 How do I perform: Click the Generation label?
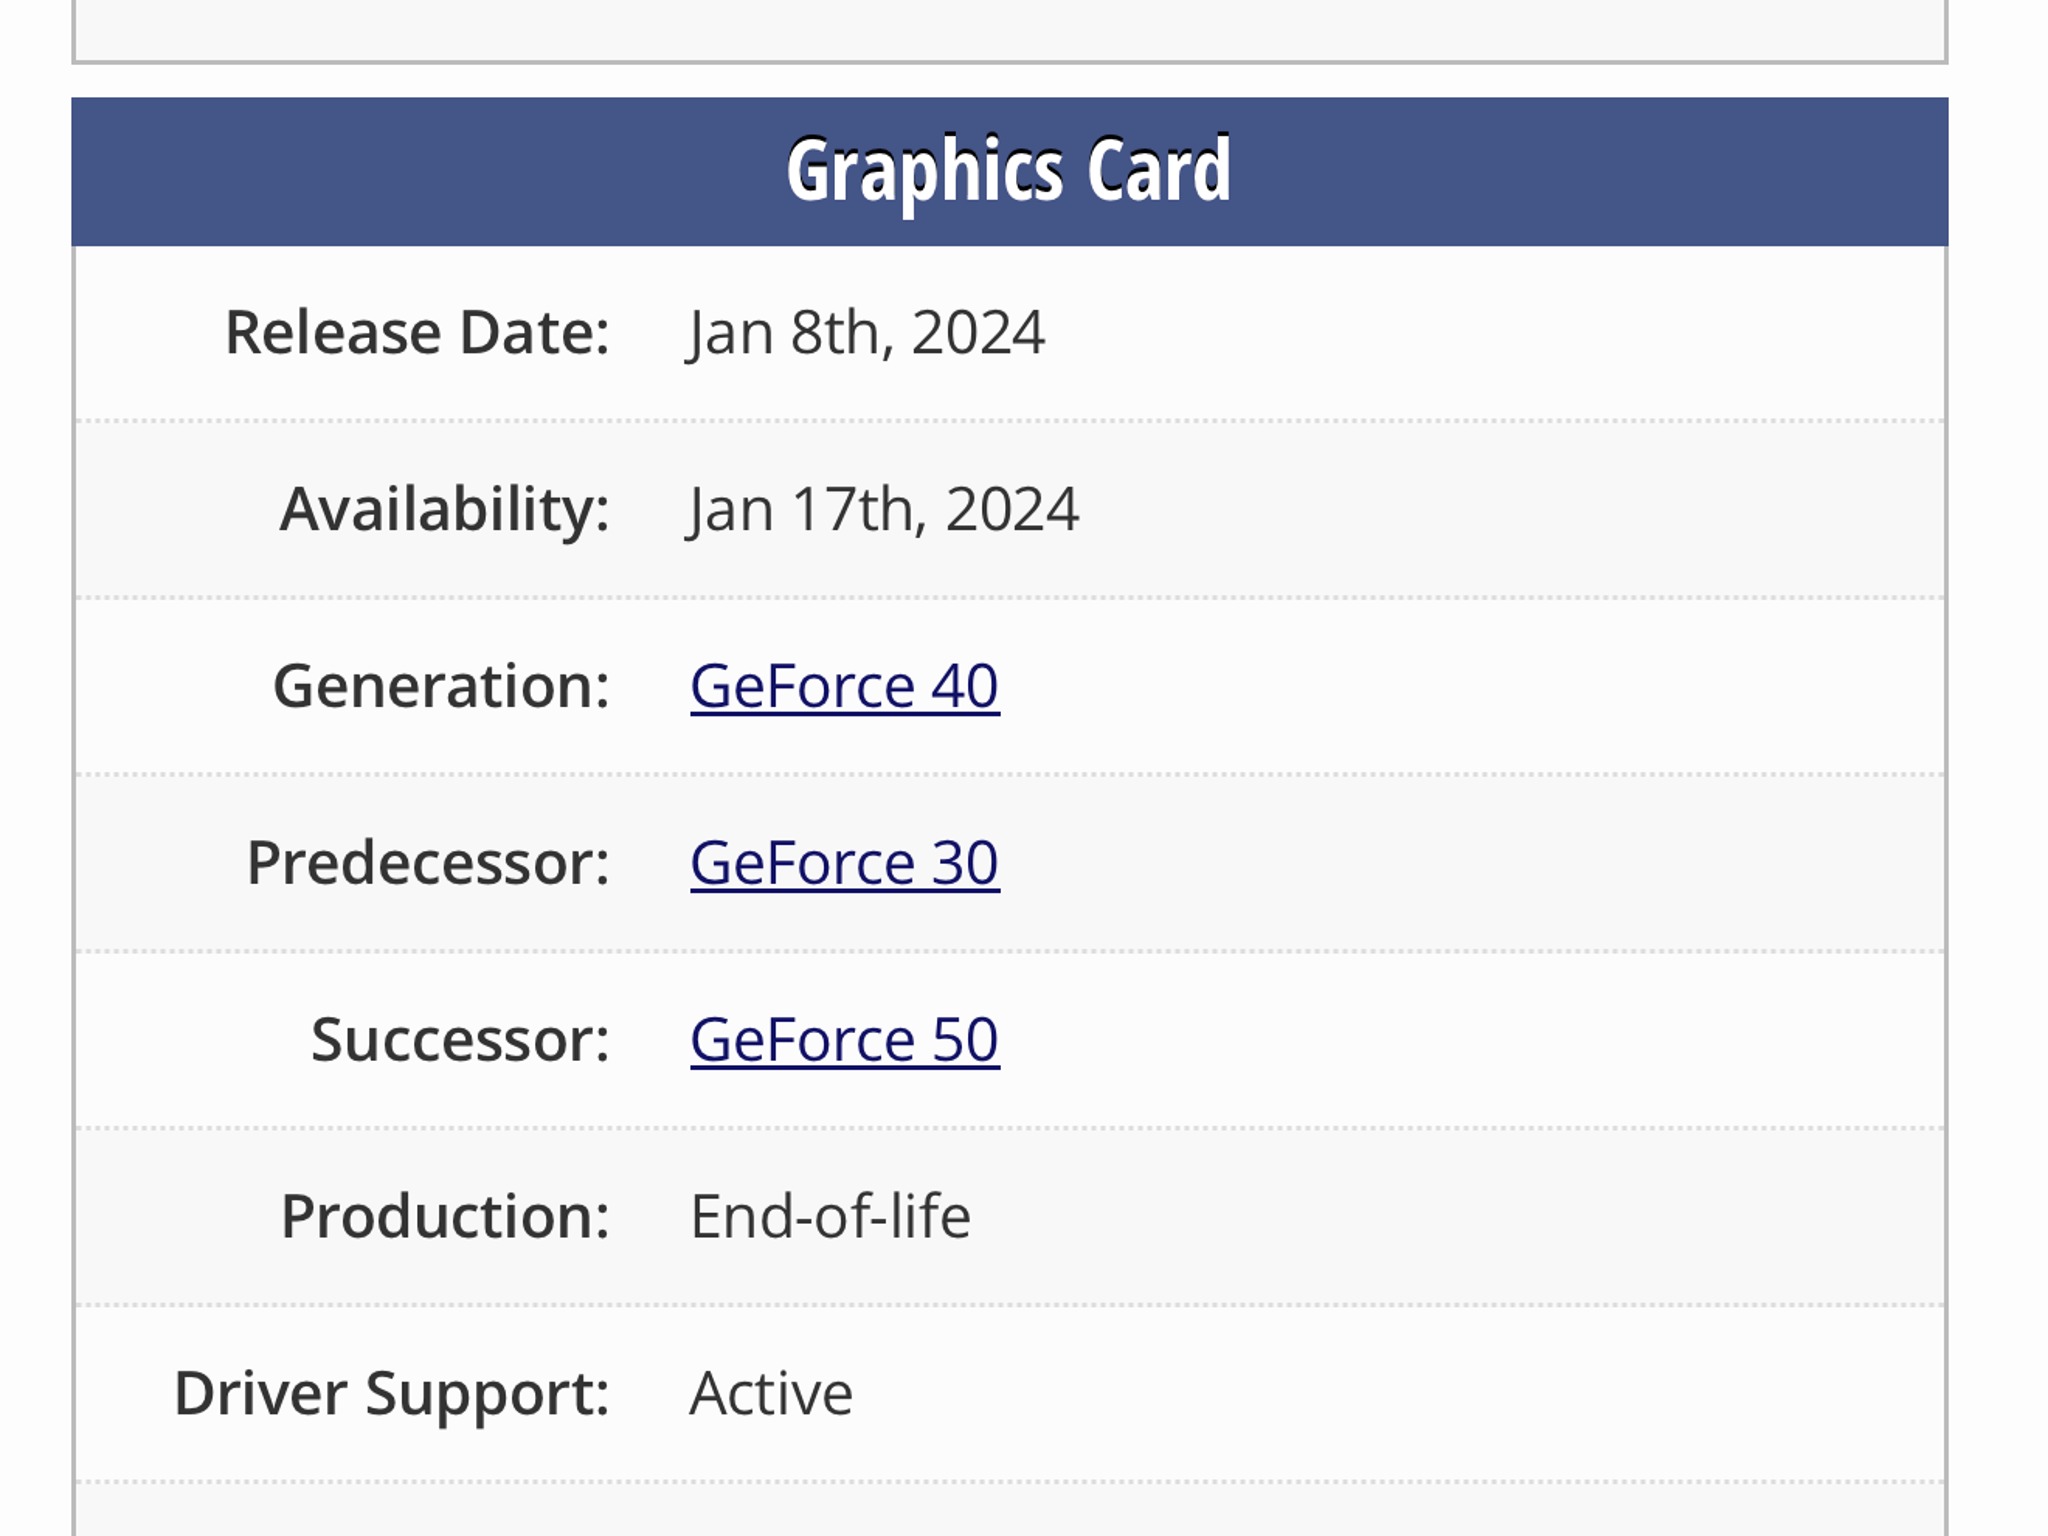click(x=441, y=686)
